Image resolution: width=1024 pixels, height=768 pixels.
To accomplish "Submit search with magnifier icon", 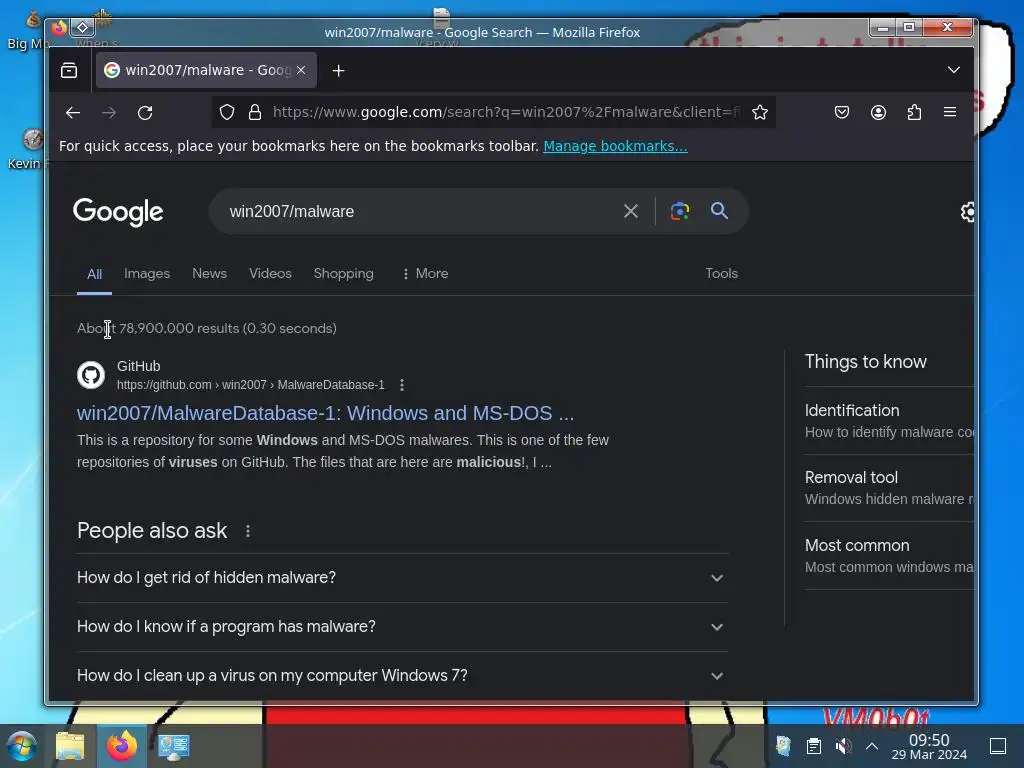I will coord(719,211).
